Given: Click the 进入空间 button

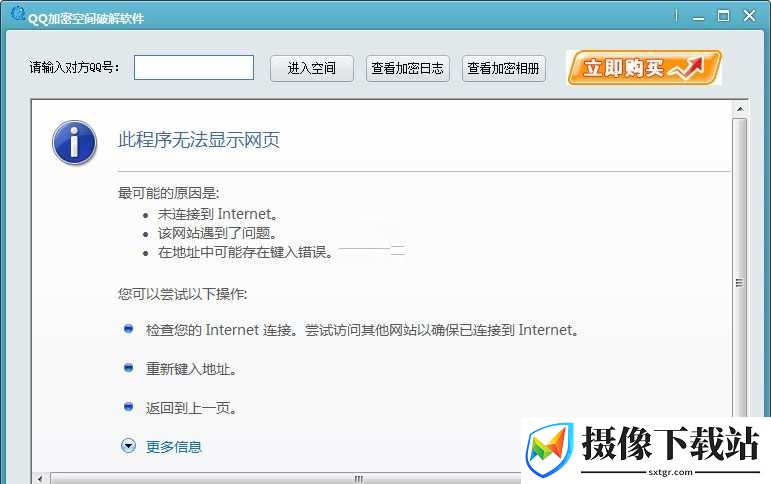Looking at the screenshot, I should (x=312, y=68).
